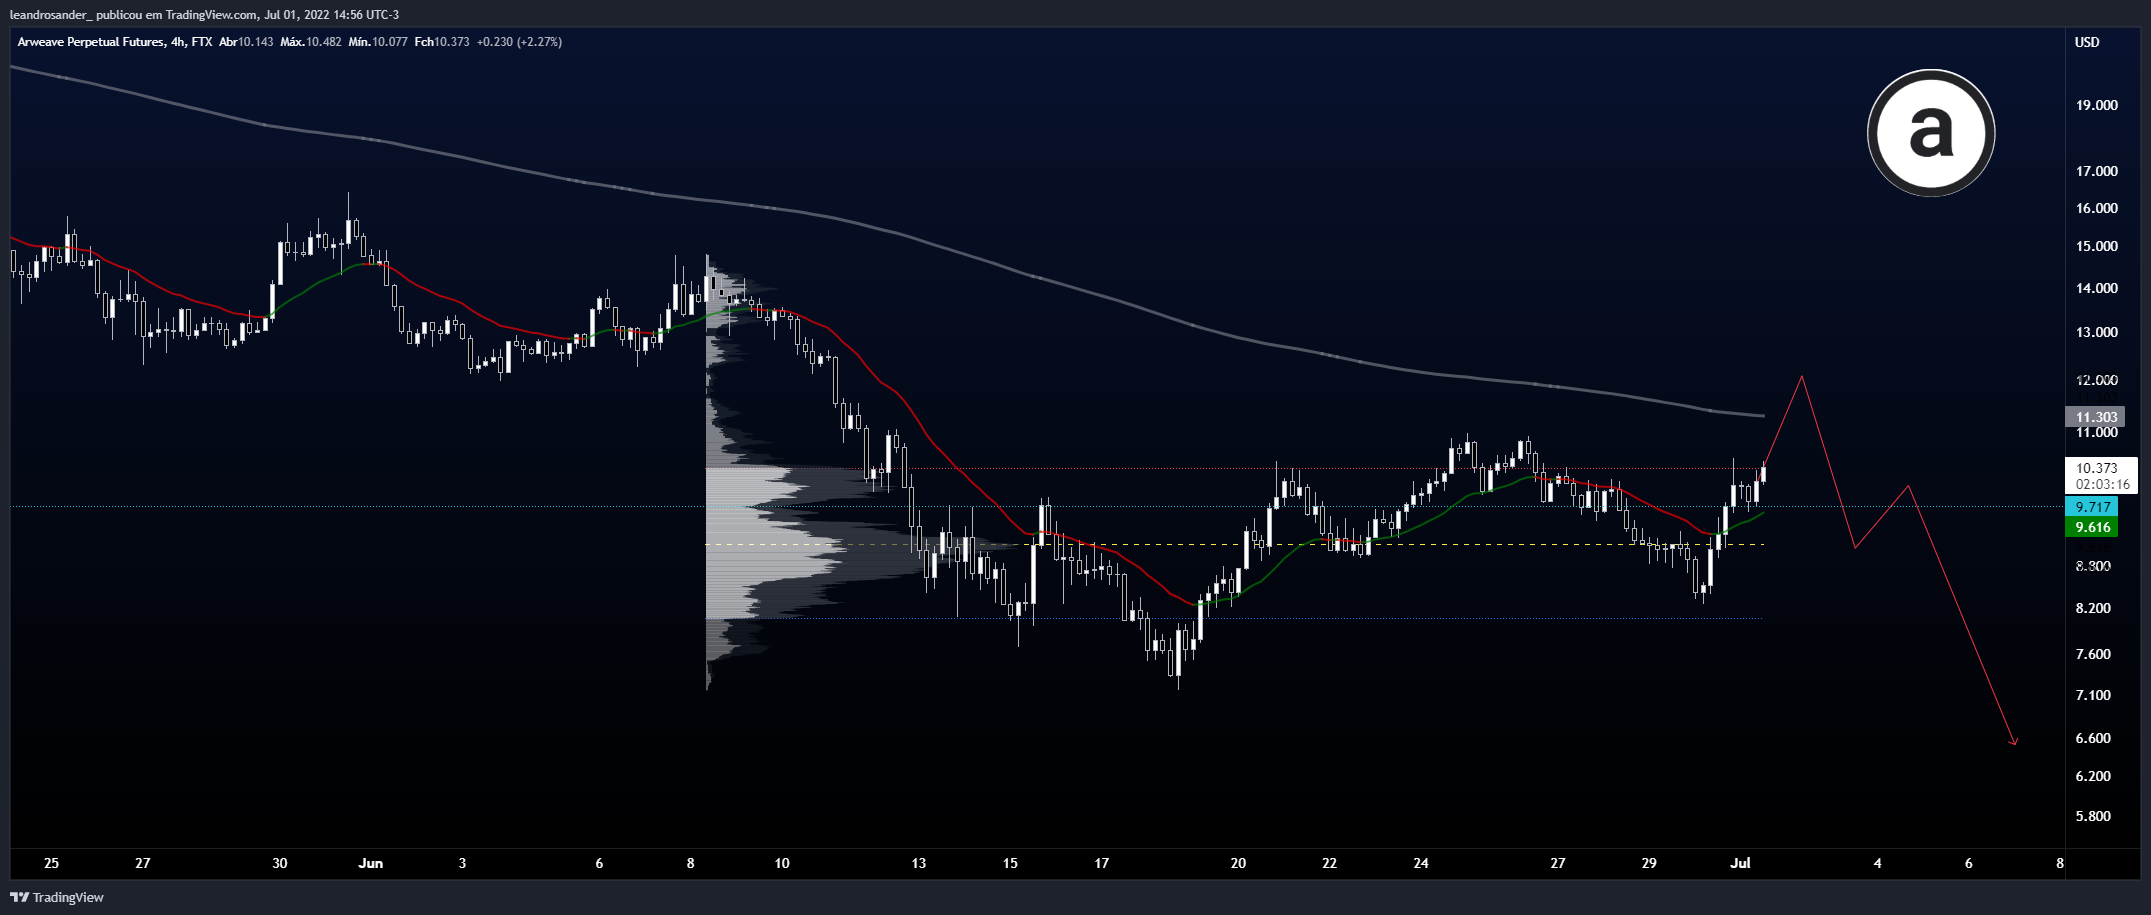Click the 25 date label on time axis

click(52, 863)
